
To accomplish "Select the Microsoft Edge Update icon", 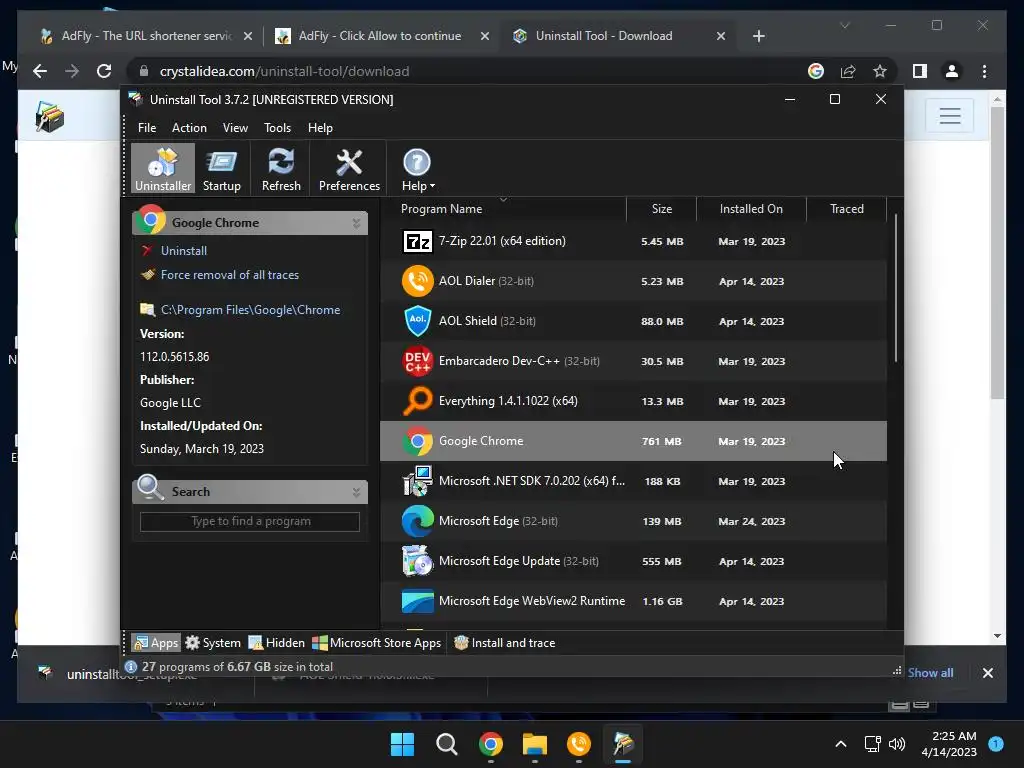I will [x=417, y=561].
